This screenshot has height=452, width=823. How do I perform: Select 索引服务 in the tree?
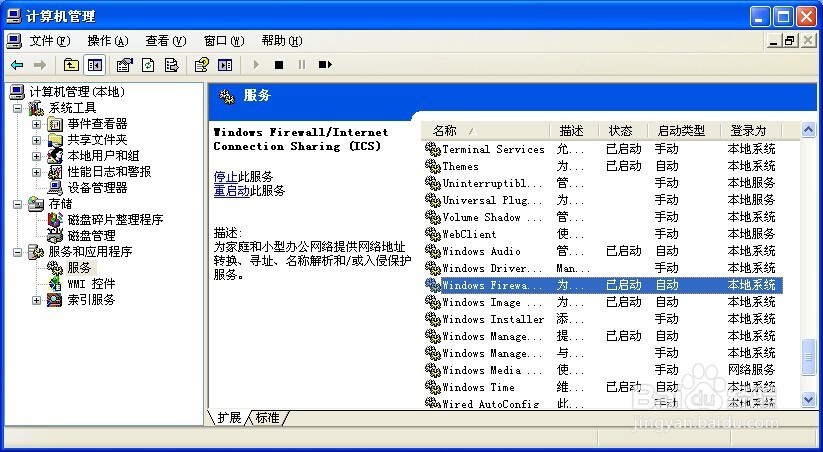pyautogui.click(x=91, y=300)
